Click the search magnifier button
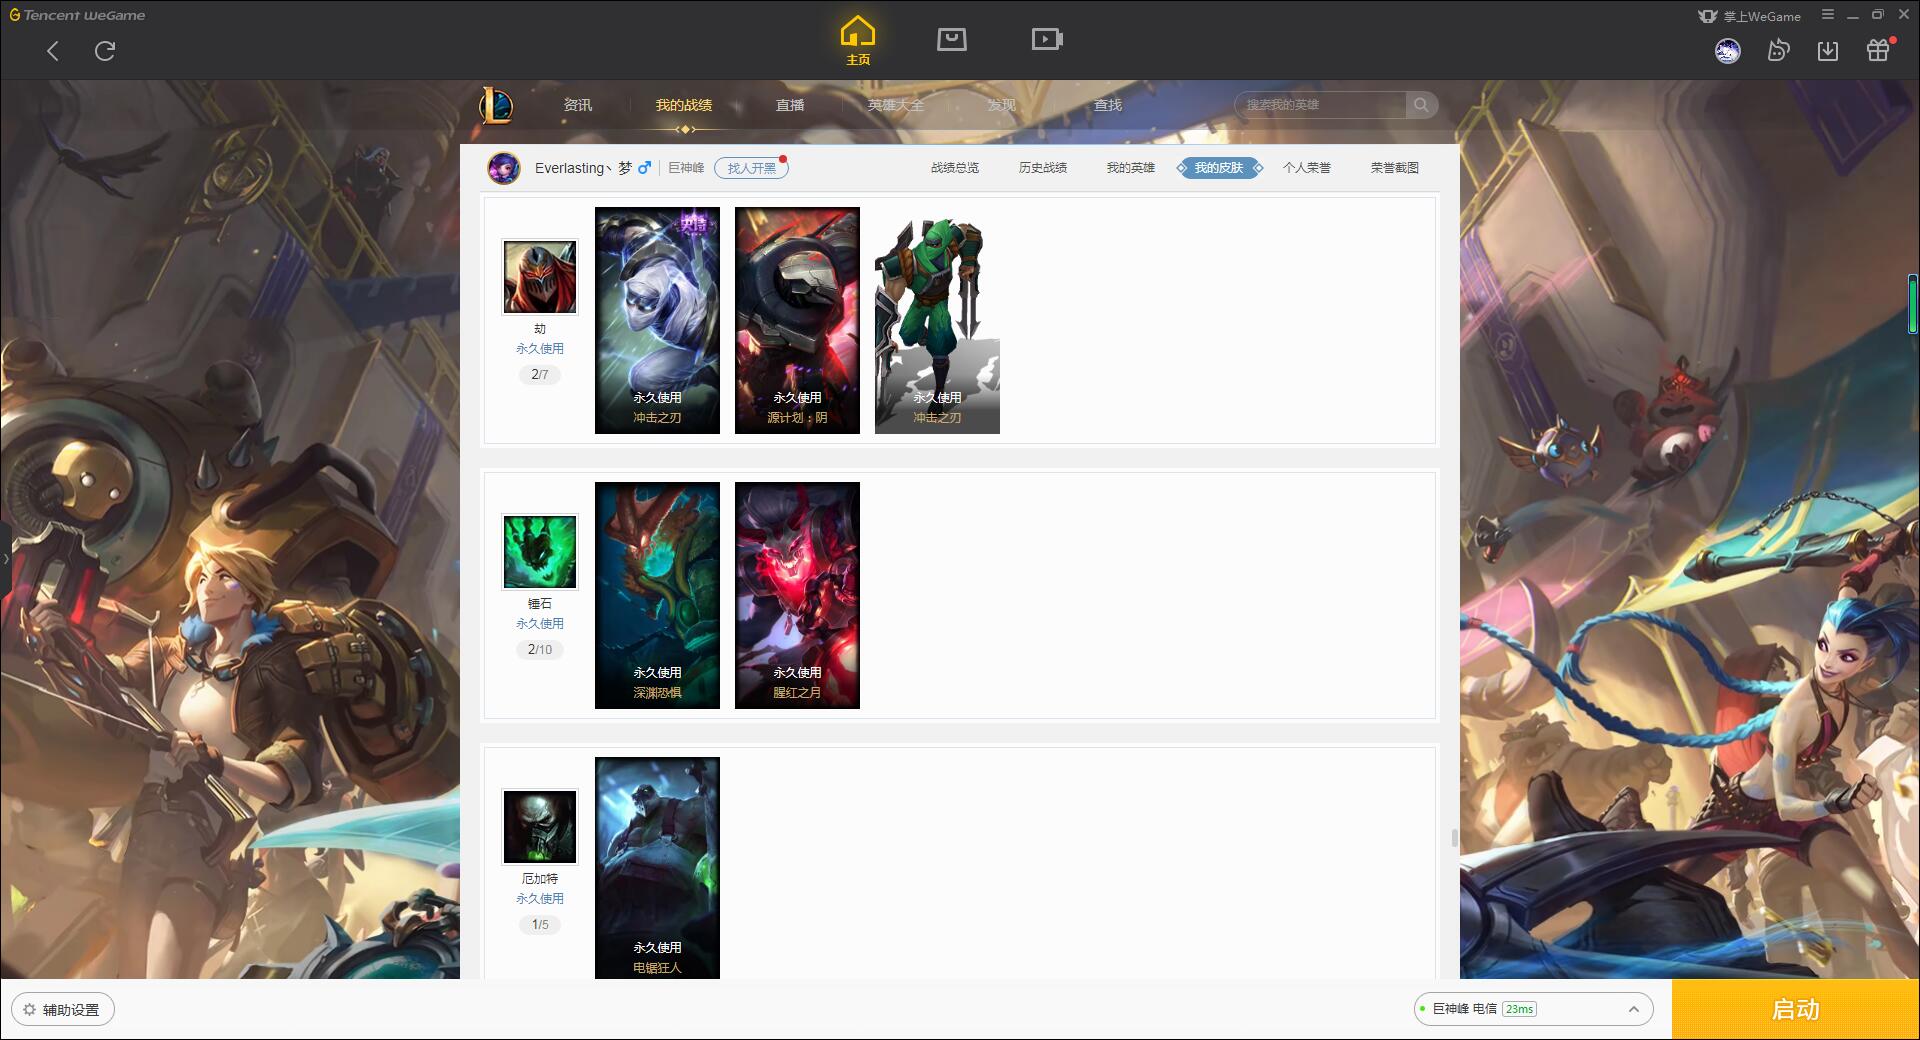This screenshot has height=1040, width=1920. click(x=1421, y=105)
